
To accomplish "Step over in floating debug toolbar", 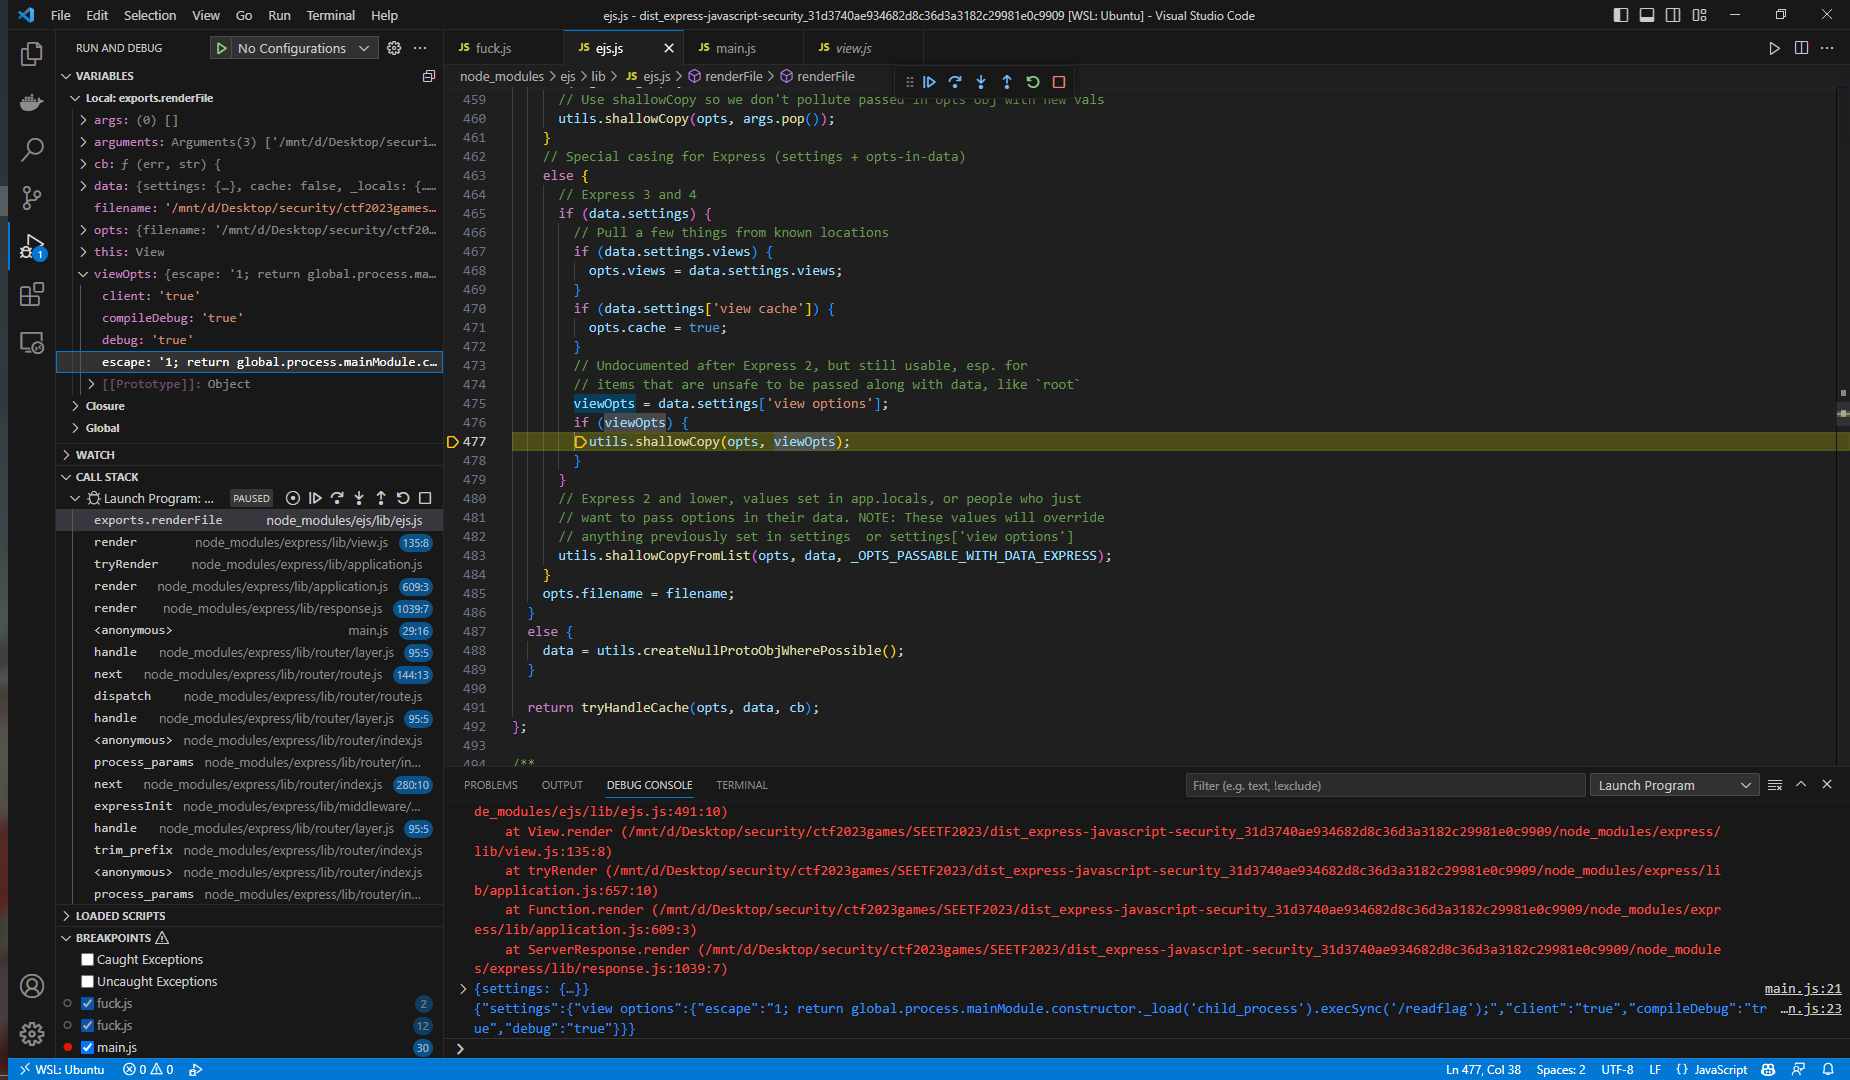I will pos(955,82).
